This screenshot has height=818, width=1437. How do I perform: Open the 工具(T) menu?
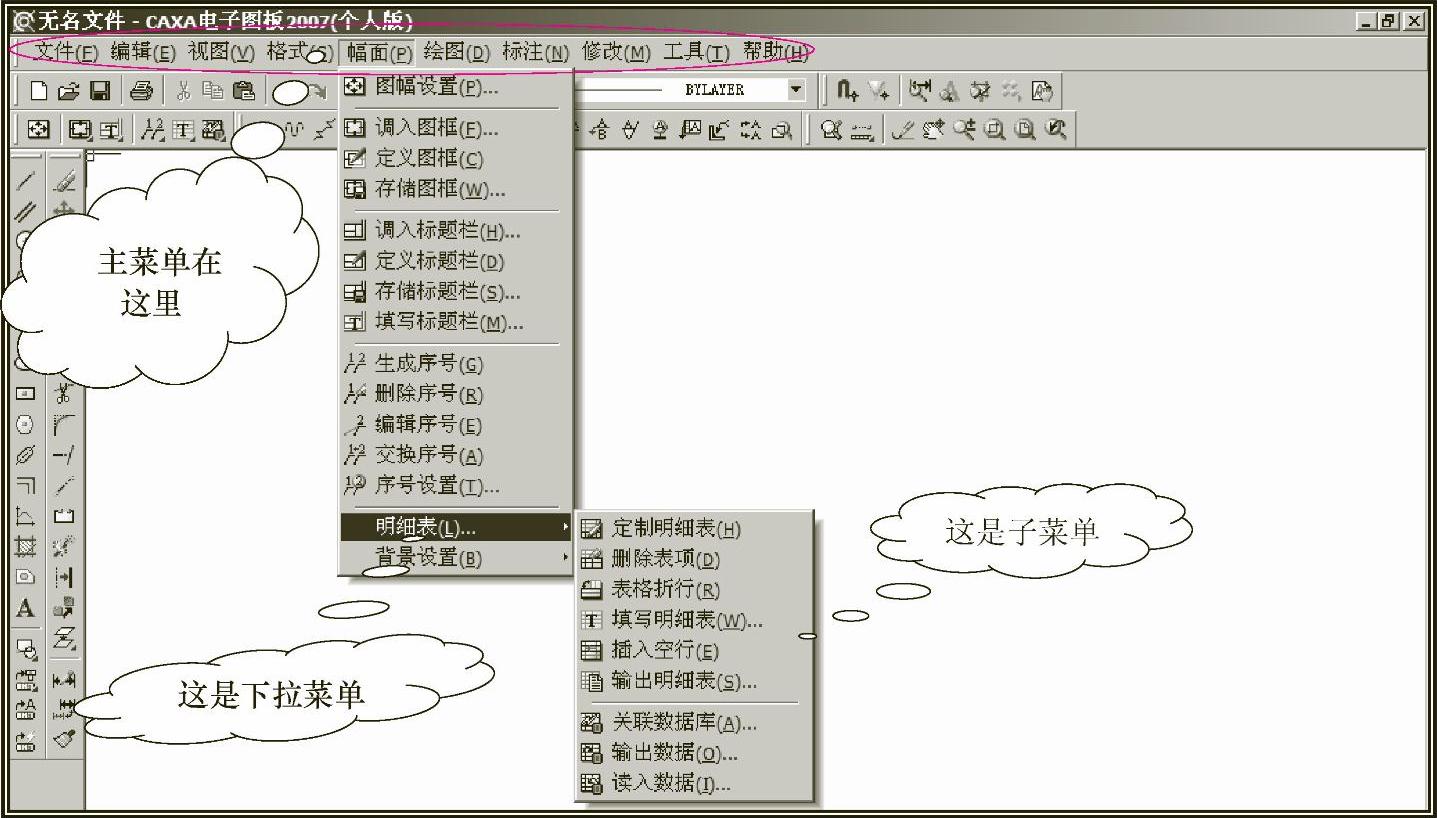pyautogui.click(x=696, y=52)
